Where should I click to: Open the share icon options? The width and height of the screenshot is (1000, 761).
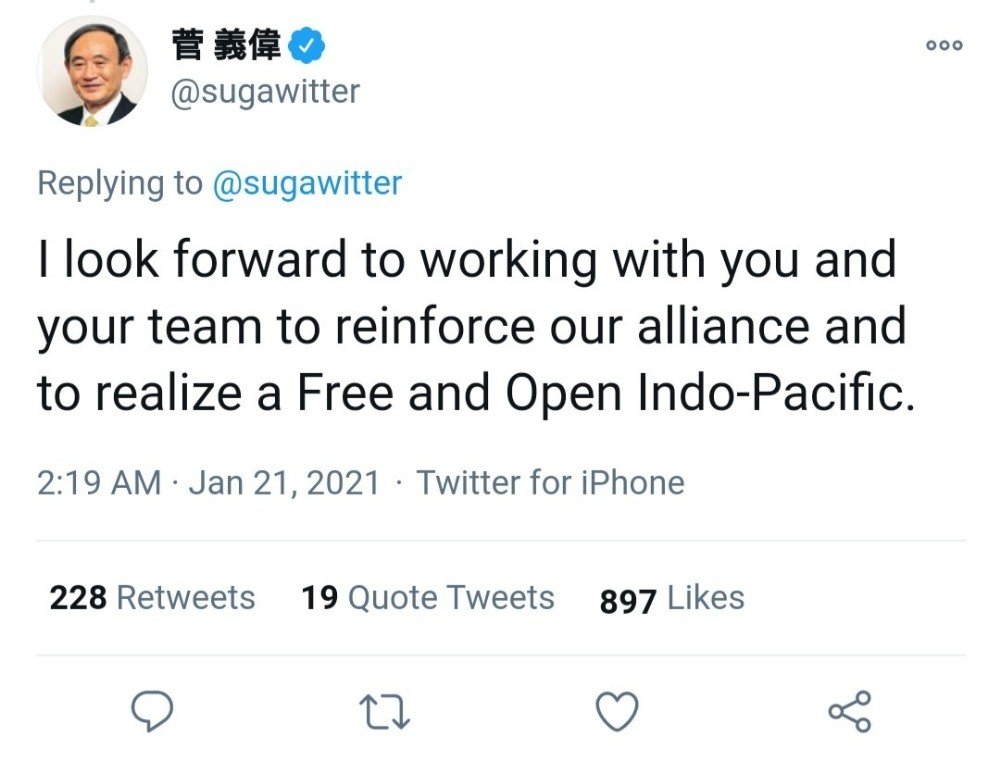(x=850, y=712)
